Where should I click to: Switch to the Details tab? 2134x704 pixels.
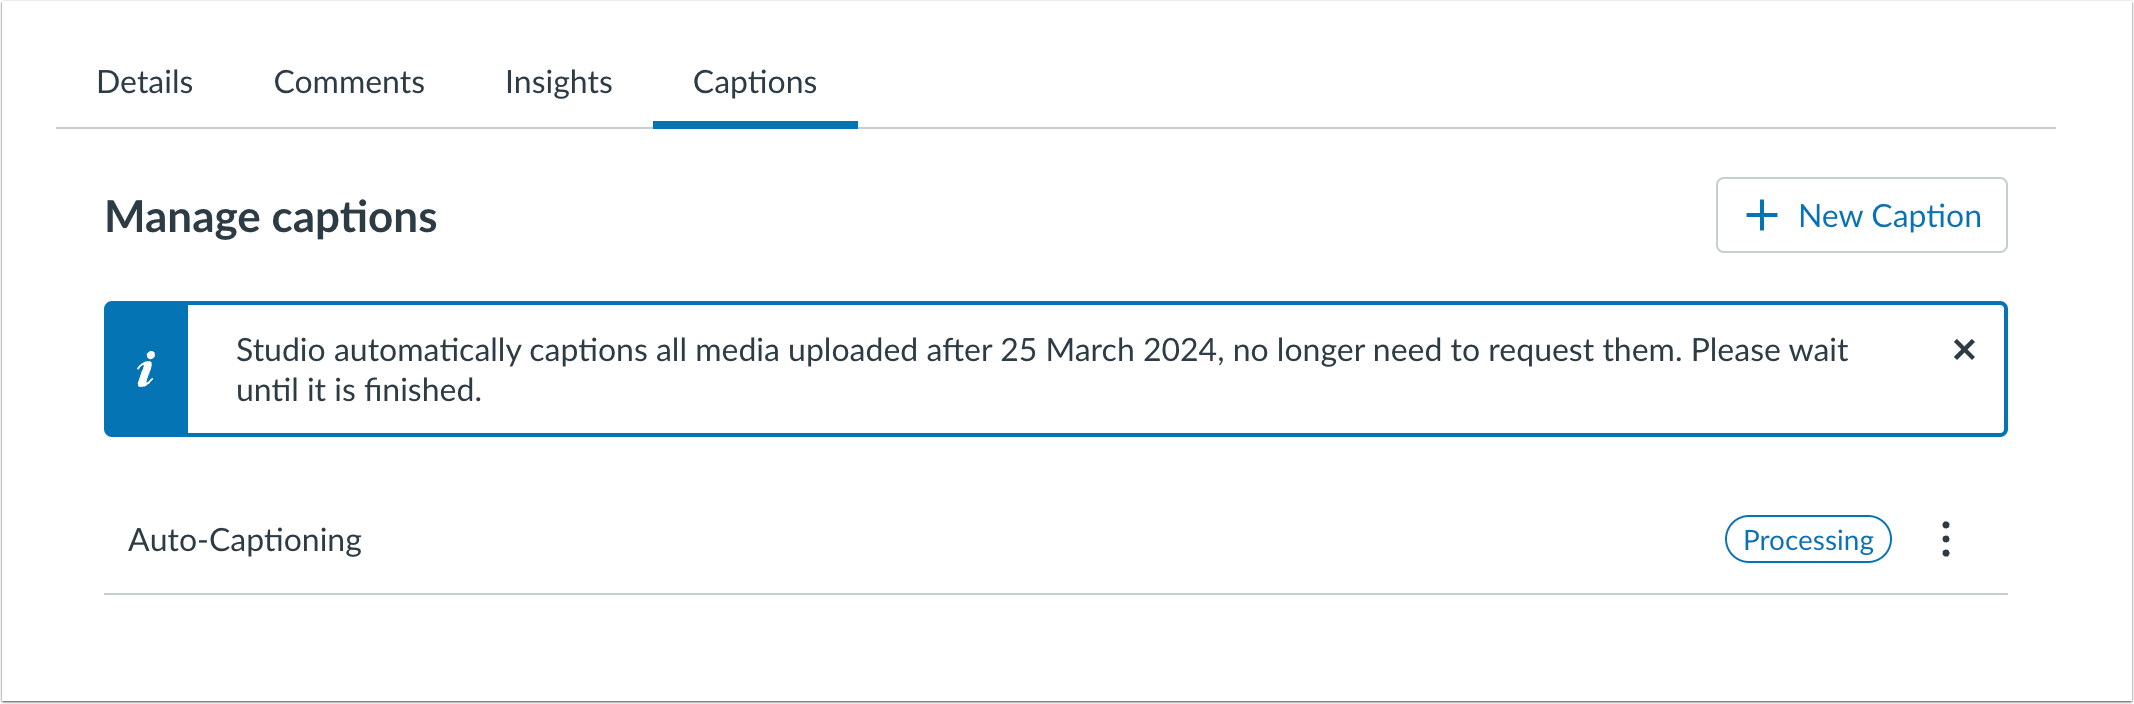(x=145, y=82)
